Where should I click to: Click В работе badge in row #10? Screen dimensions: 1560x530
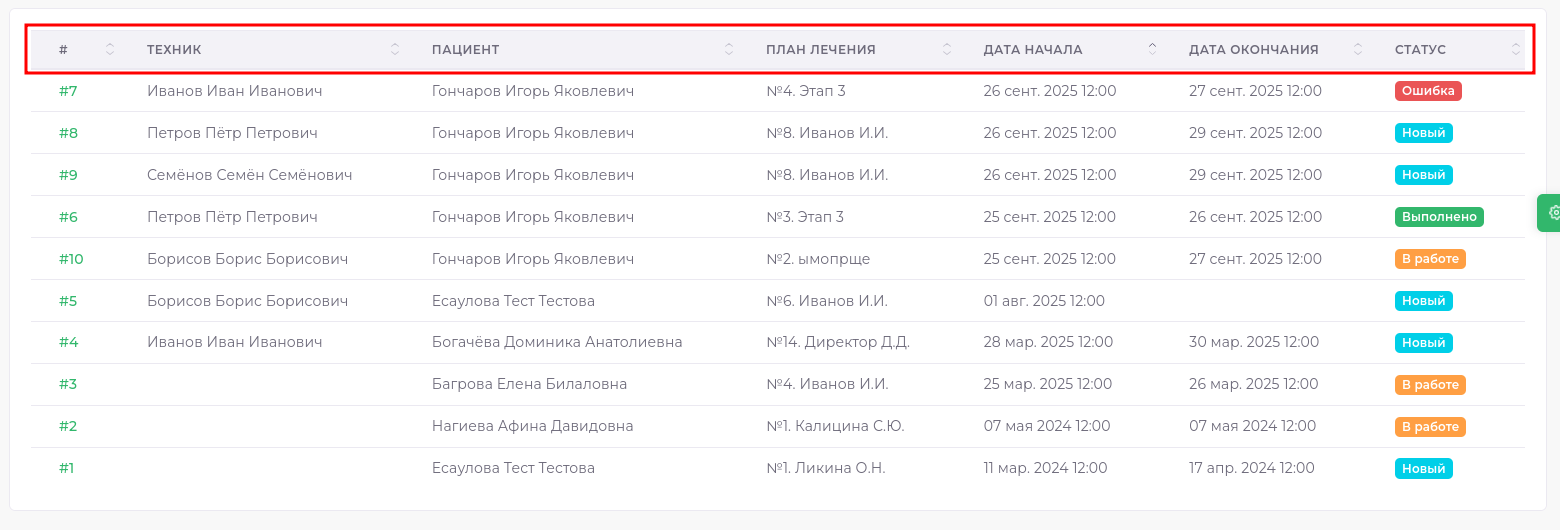[x=1430, y=259]
